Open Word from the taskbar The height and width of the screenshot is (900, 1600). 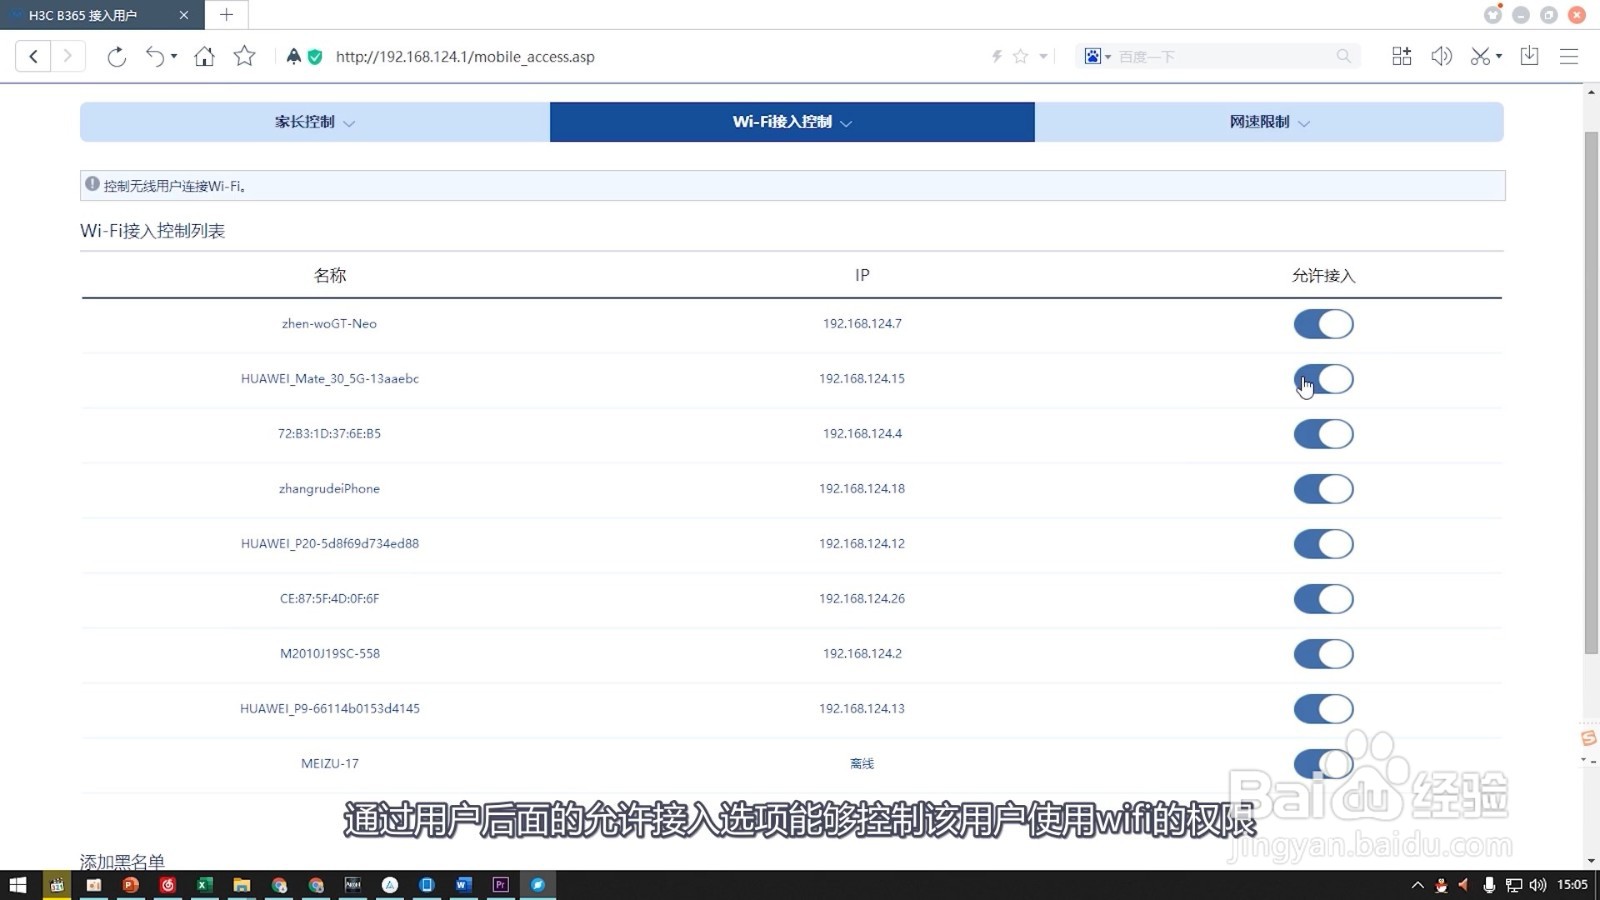(x=463, y=885)
